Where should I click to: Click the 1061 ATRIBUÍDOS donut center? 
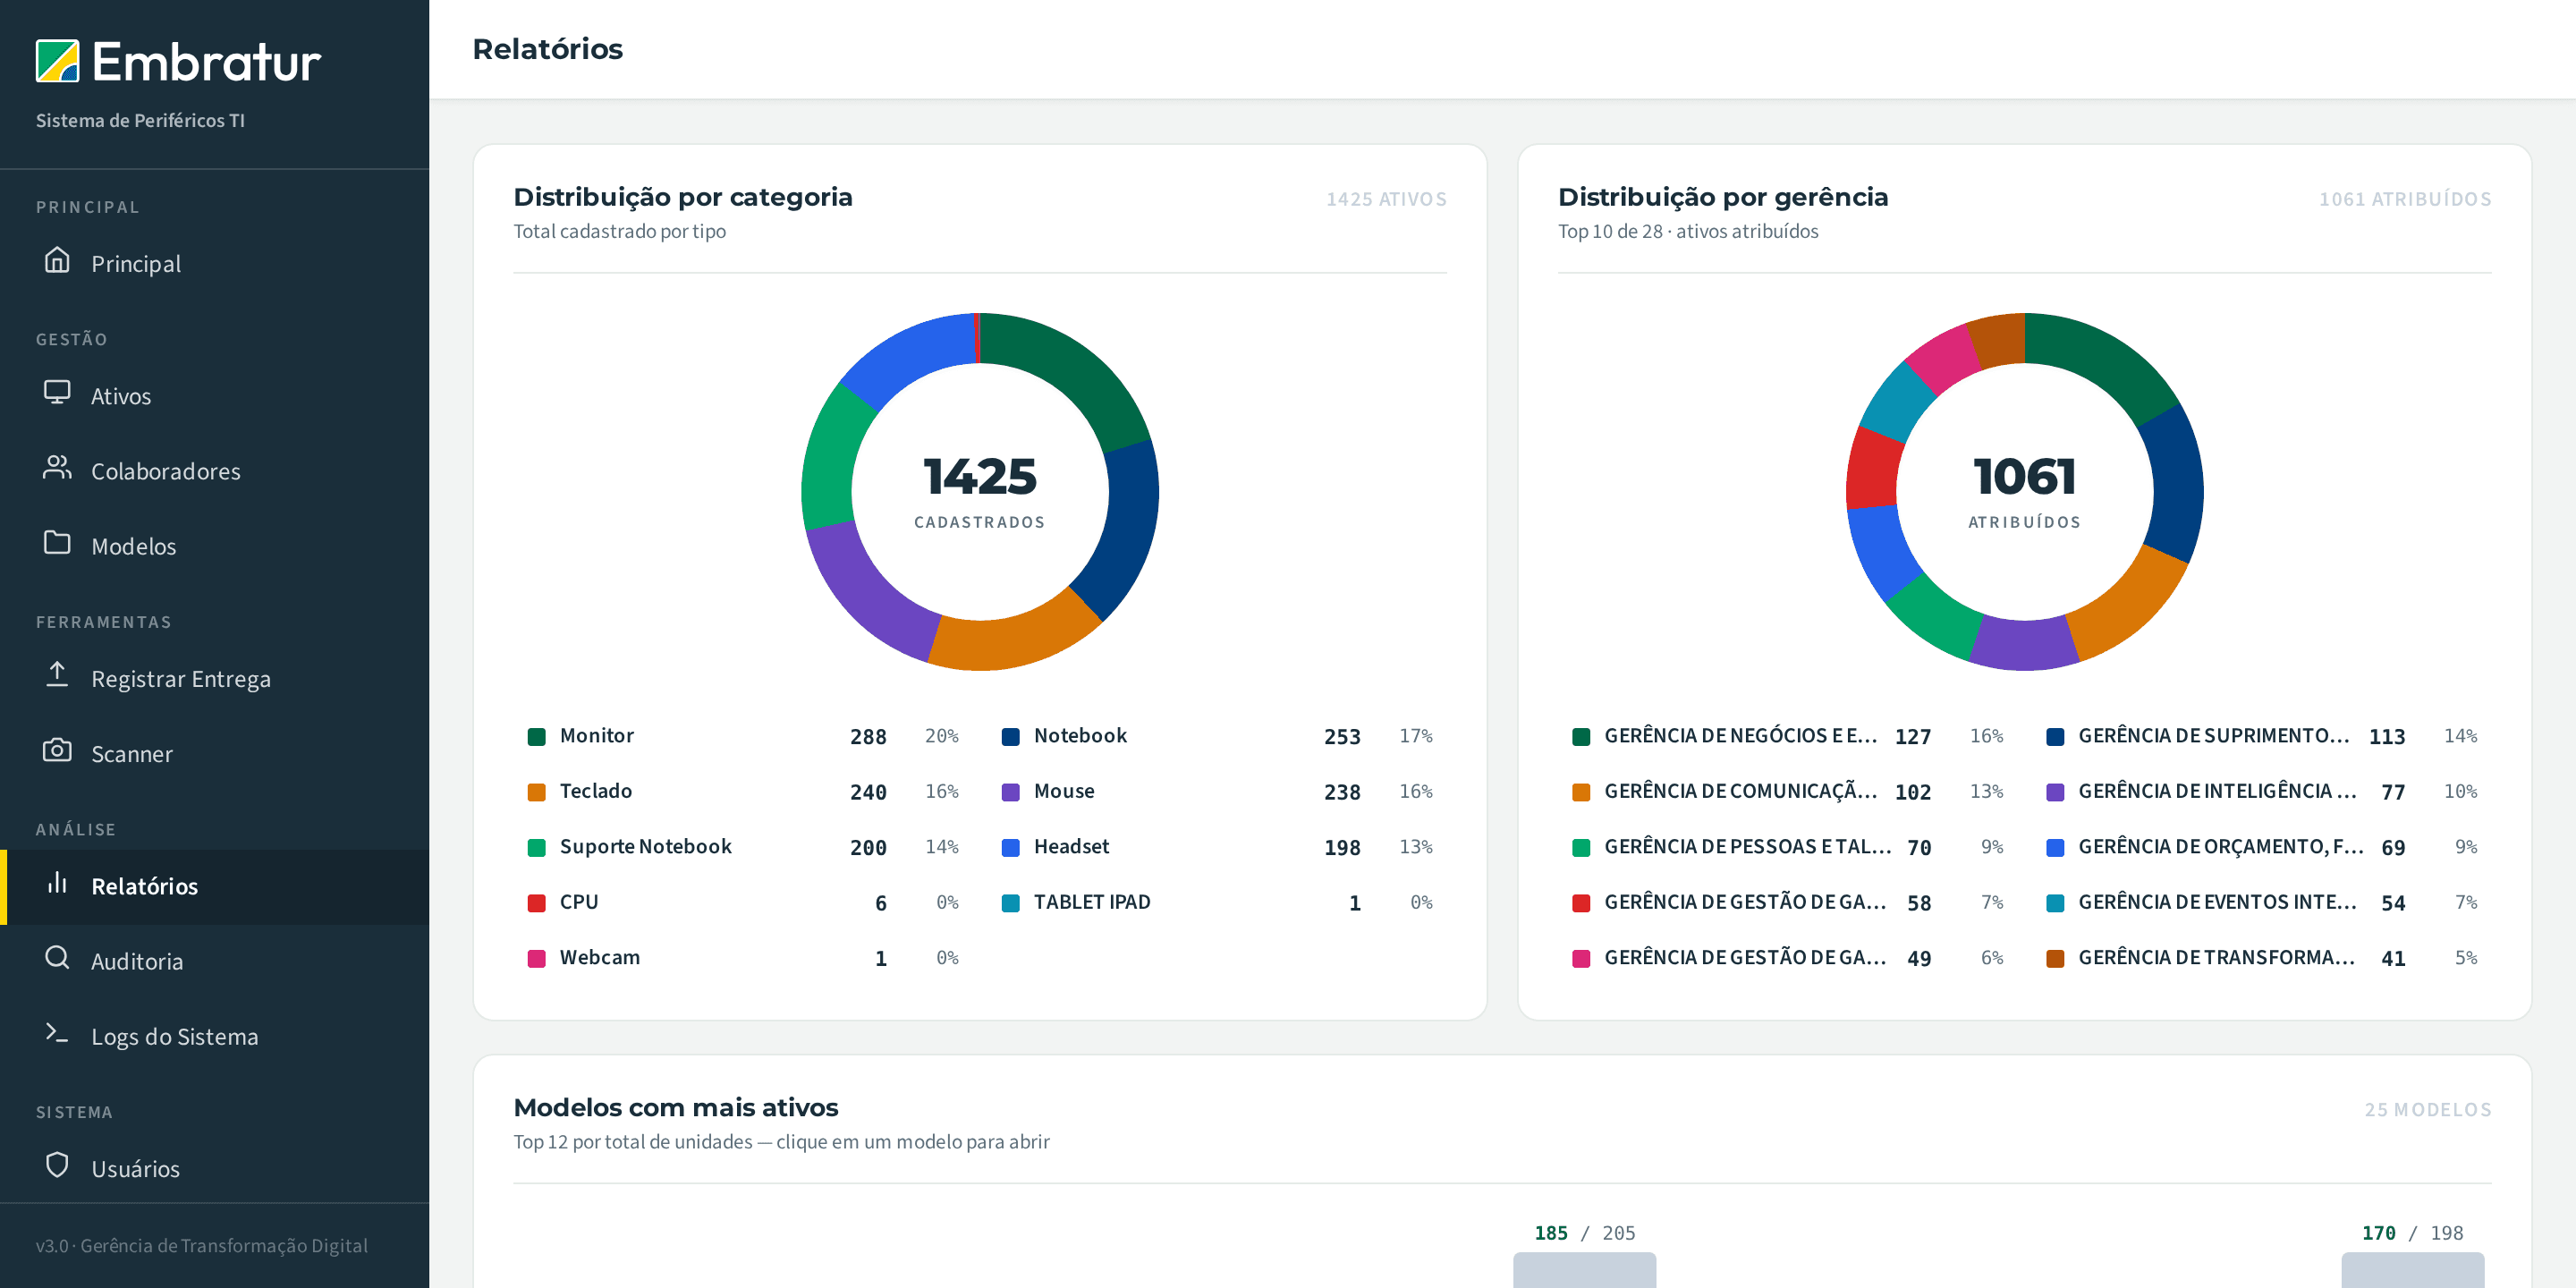pyautogui.click(x=2024, y=490)
